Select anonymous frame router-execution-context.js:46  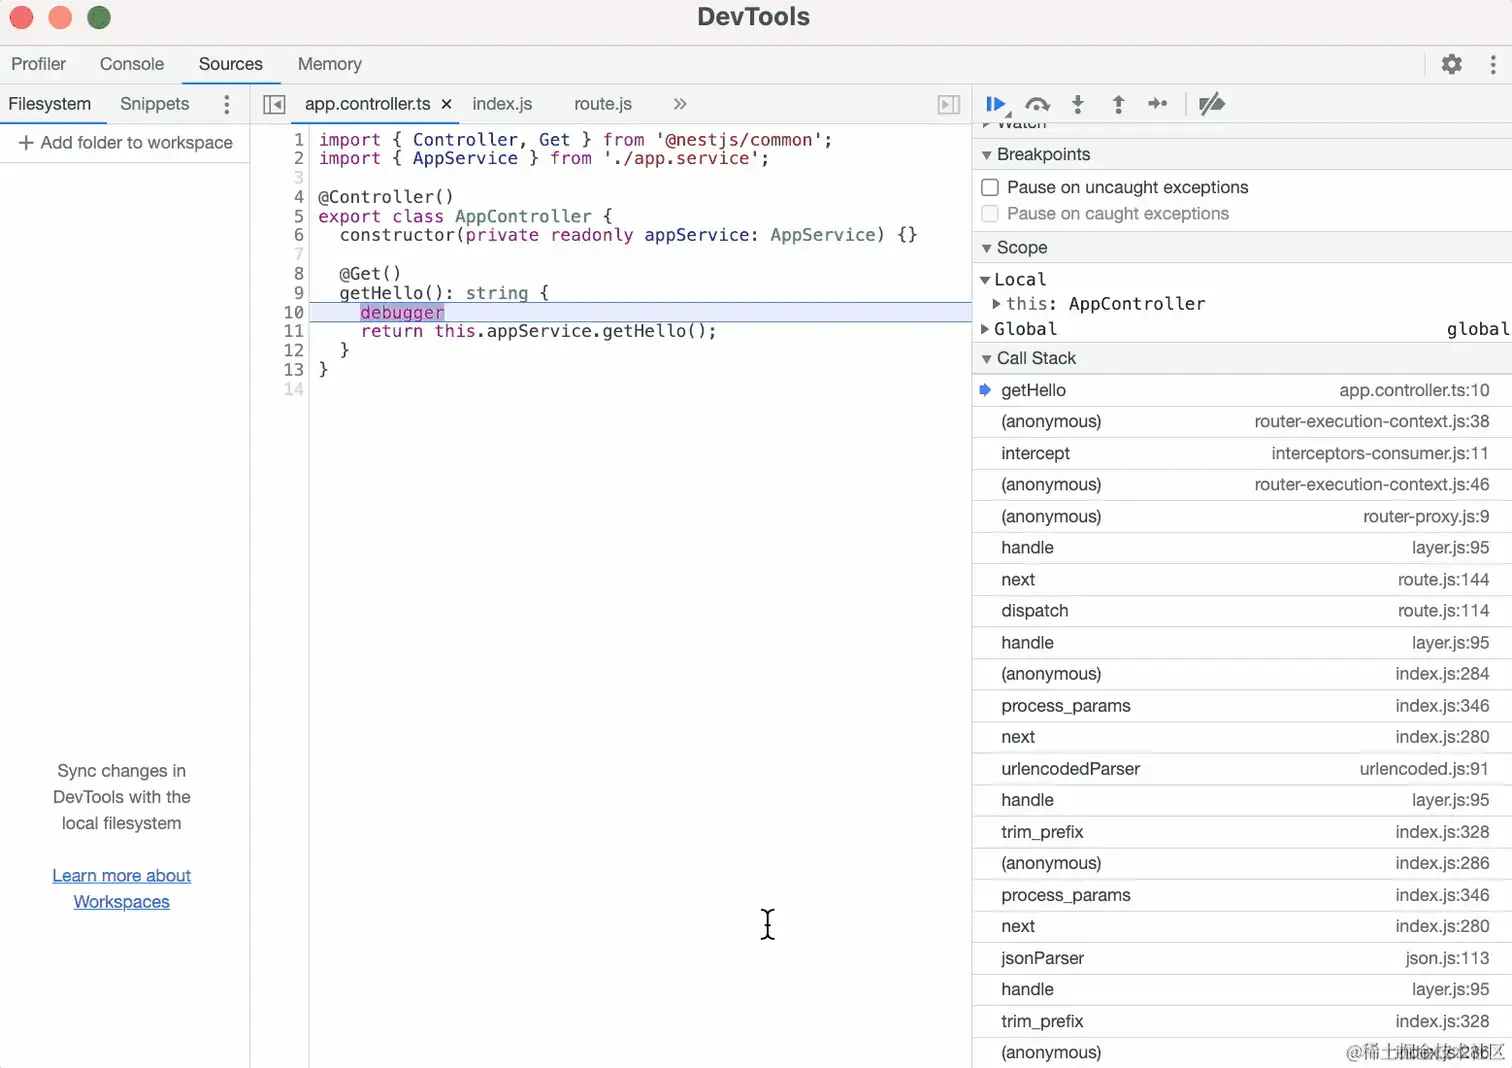[x=1242, y=485]
